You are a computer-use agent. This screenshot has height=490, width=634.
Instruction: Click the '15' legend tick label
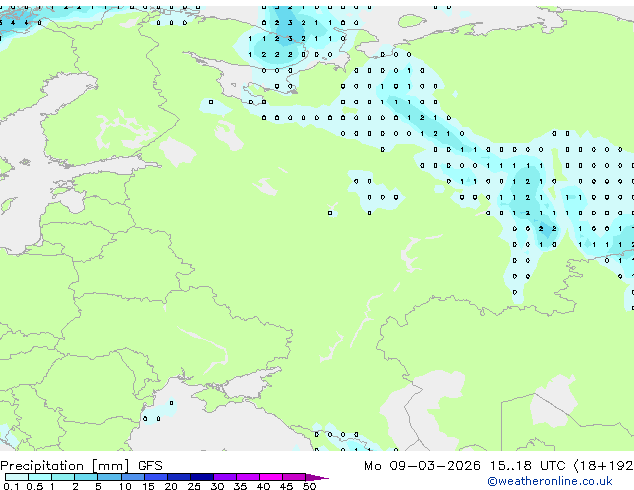point(148,486)
